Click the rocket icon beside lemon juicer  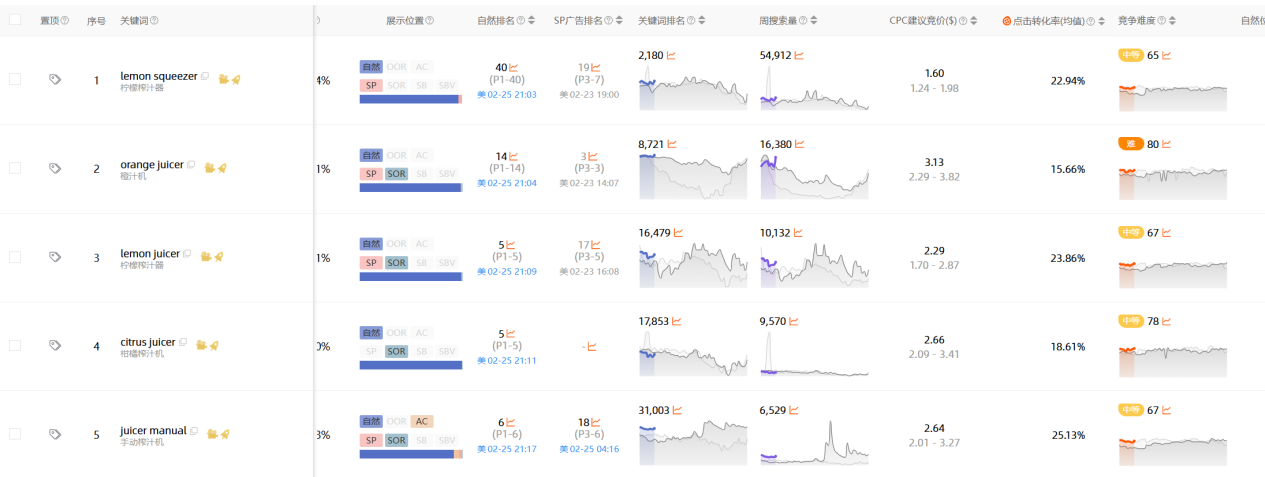[219, 256]
